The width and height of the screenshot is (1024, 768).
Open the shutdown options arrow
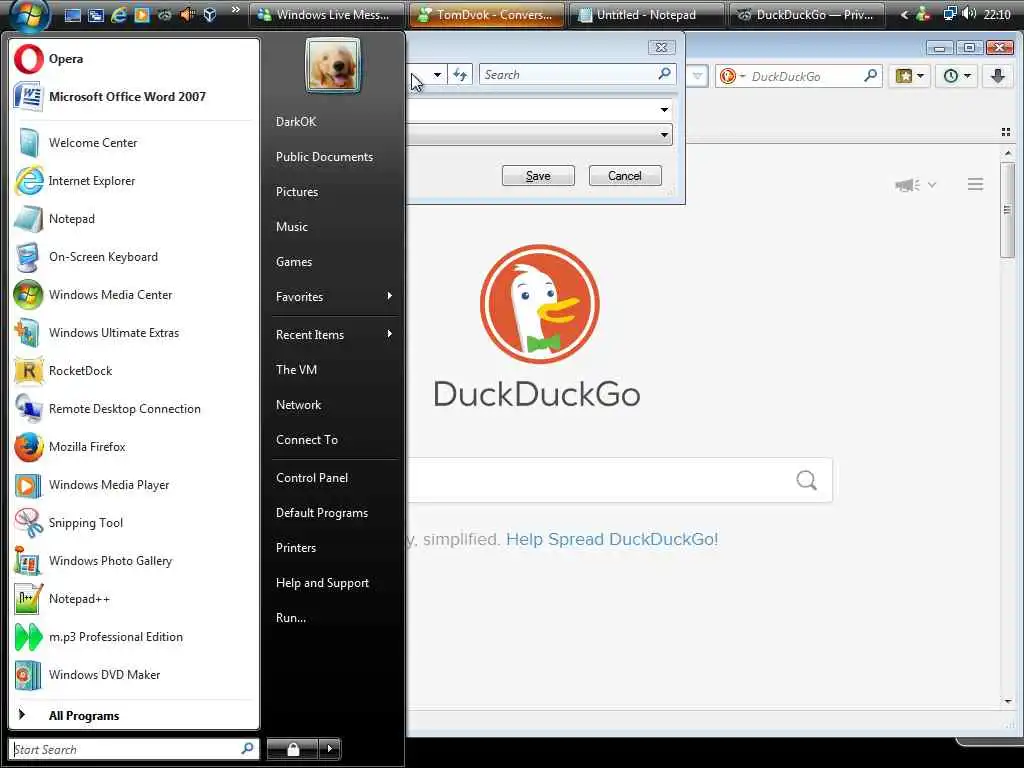[x=330, y=748]
